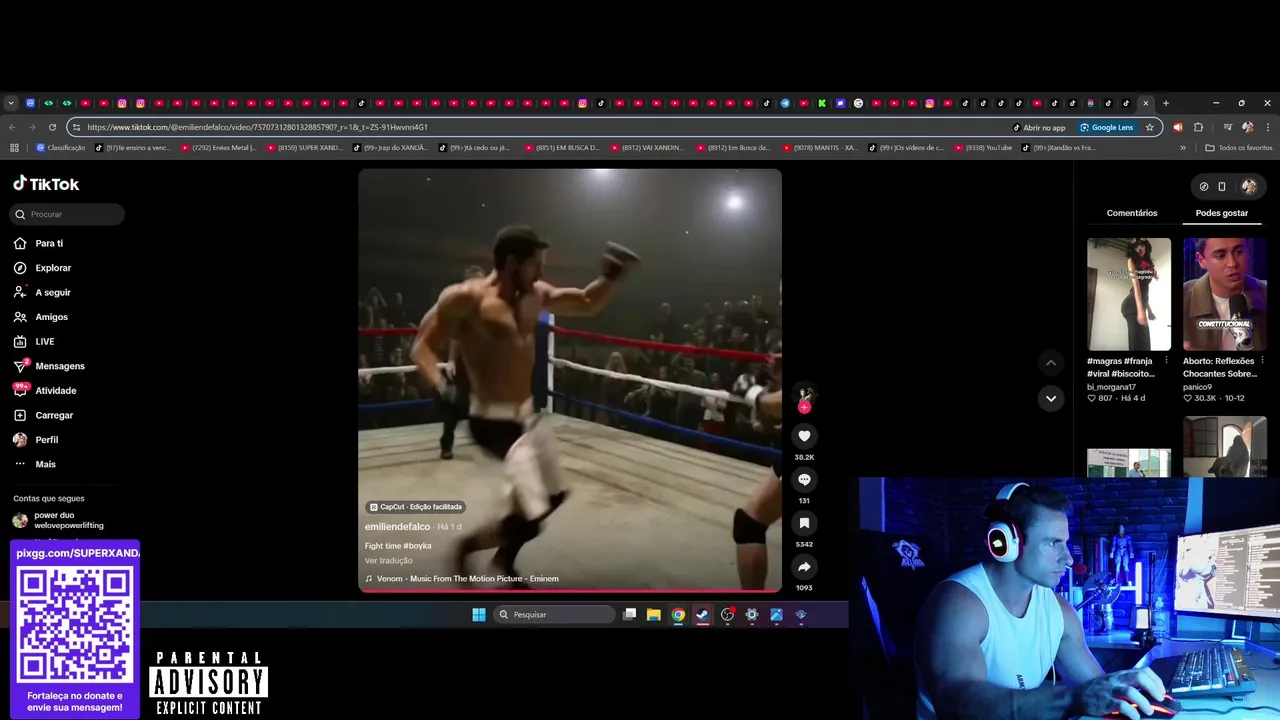Image resolution: width=1280 pixels, height=720 pixels.
Task: Open Task View on taskbar
Action: point(629,615)
